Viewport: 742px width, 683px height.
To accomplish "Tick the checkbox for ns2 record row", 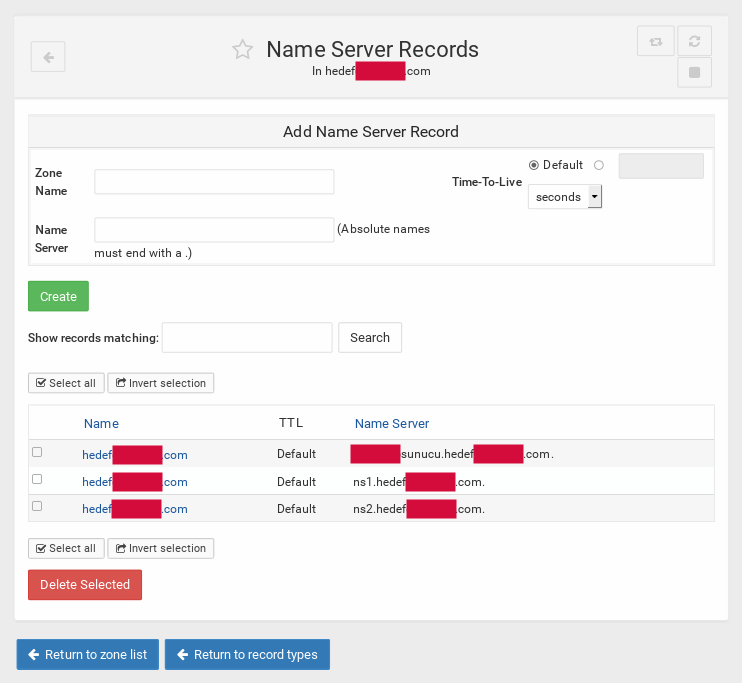I will pyautogui.click(x=37, y=506).
